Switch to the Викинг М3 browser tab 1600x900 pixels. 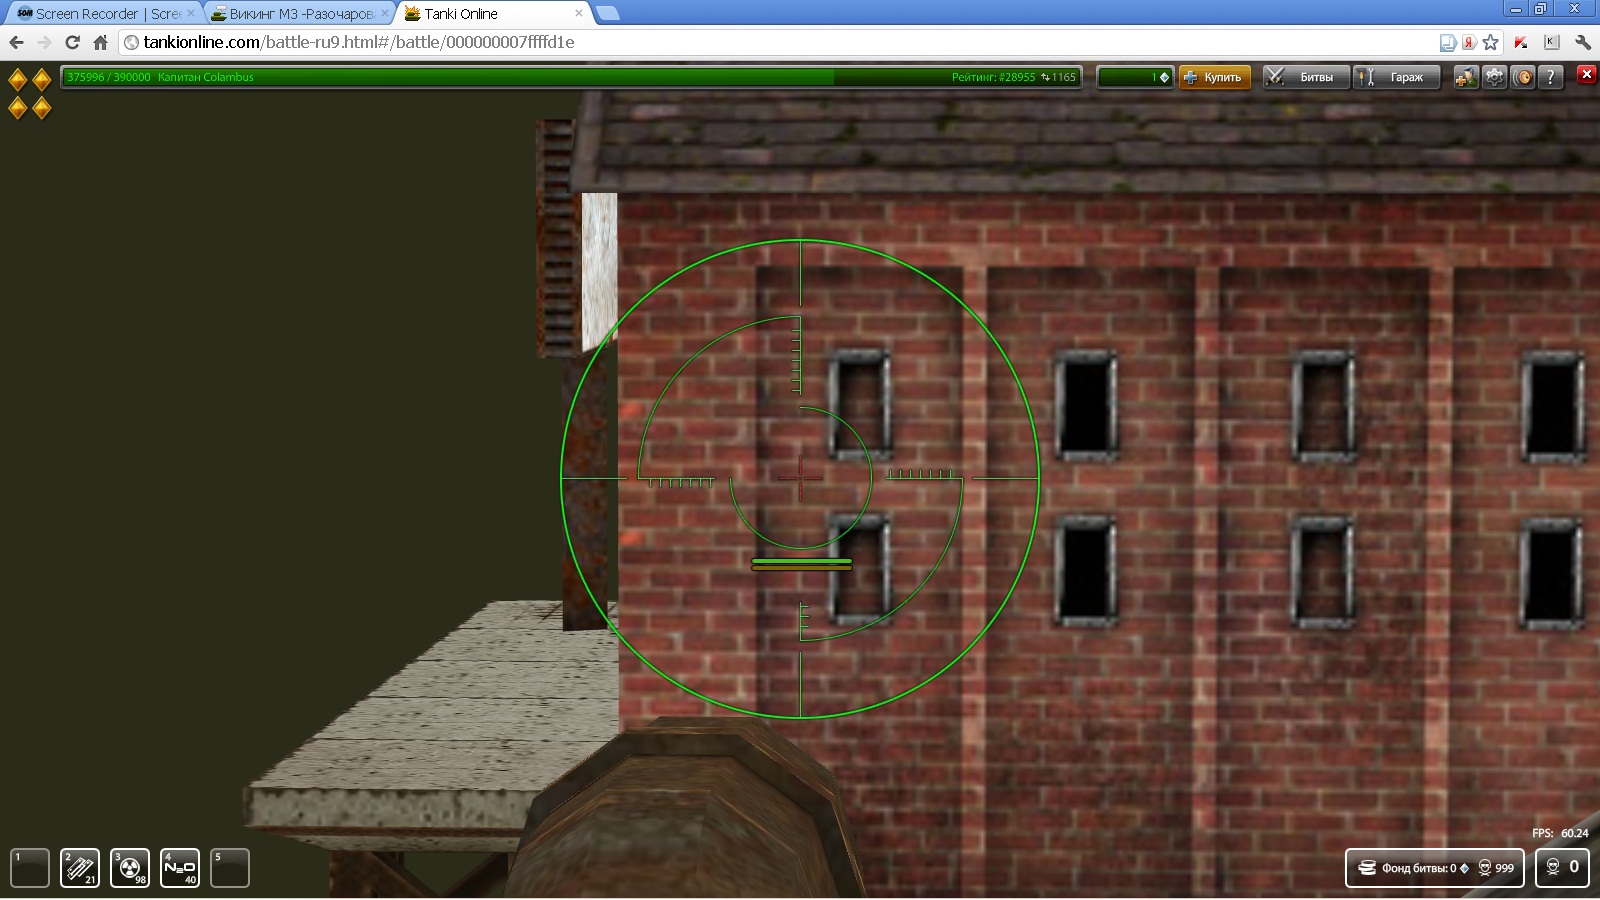click(298, 14)
